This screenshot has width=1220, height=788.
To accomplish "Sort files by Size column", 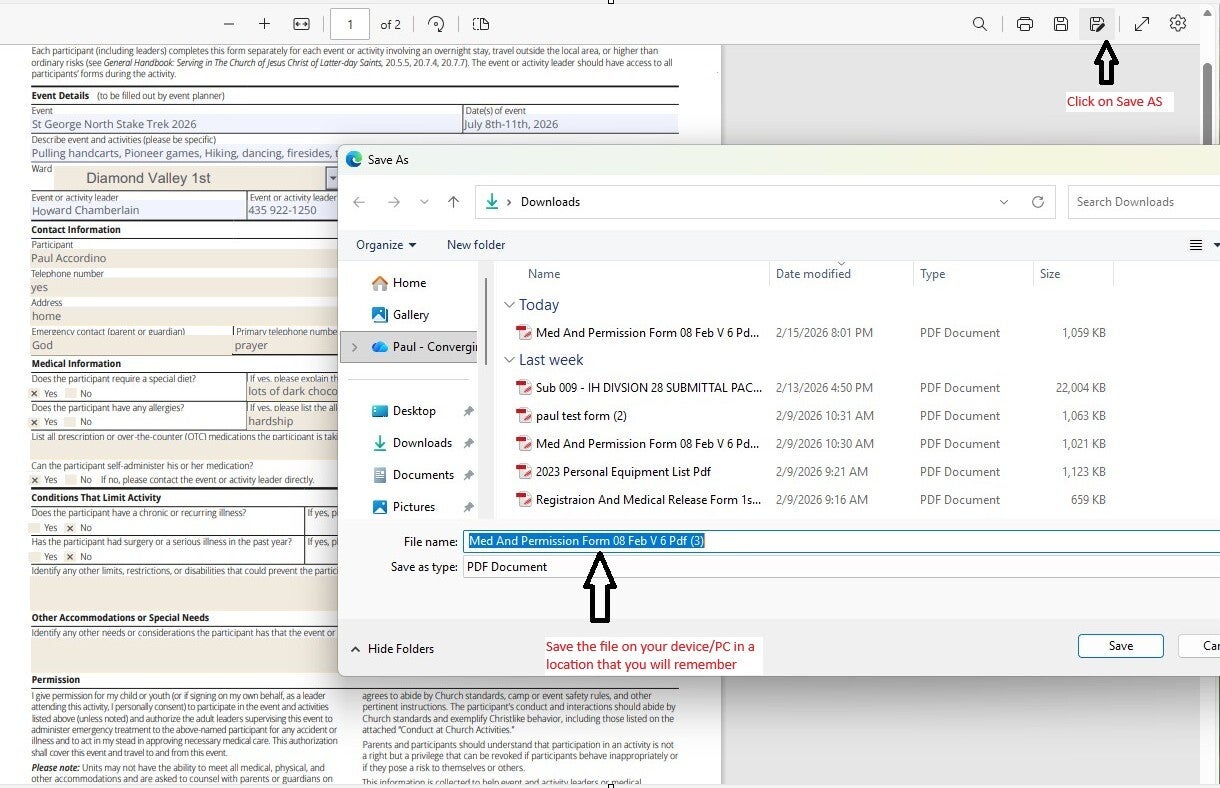I will pos(1050,274).
